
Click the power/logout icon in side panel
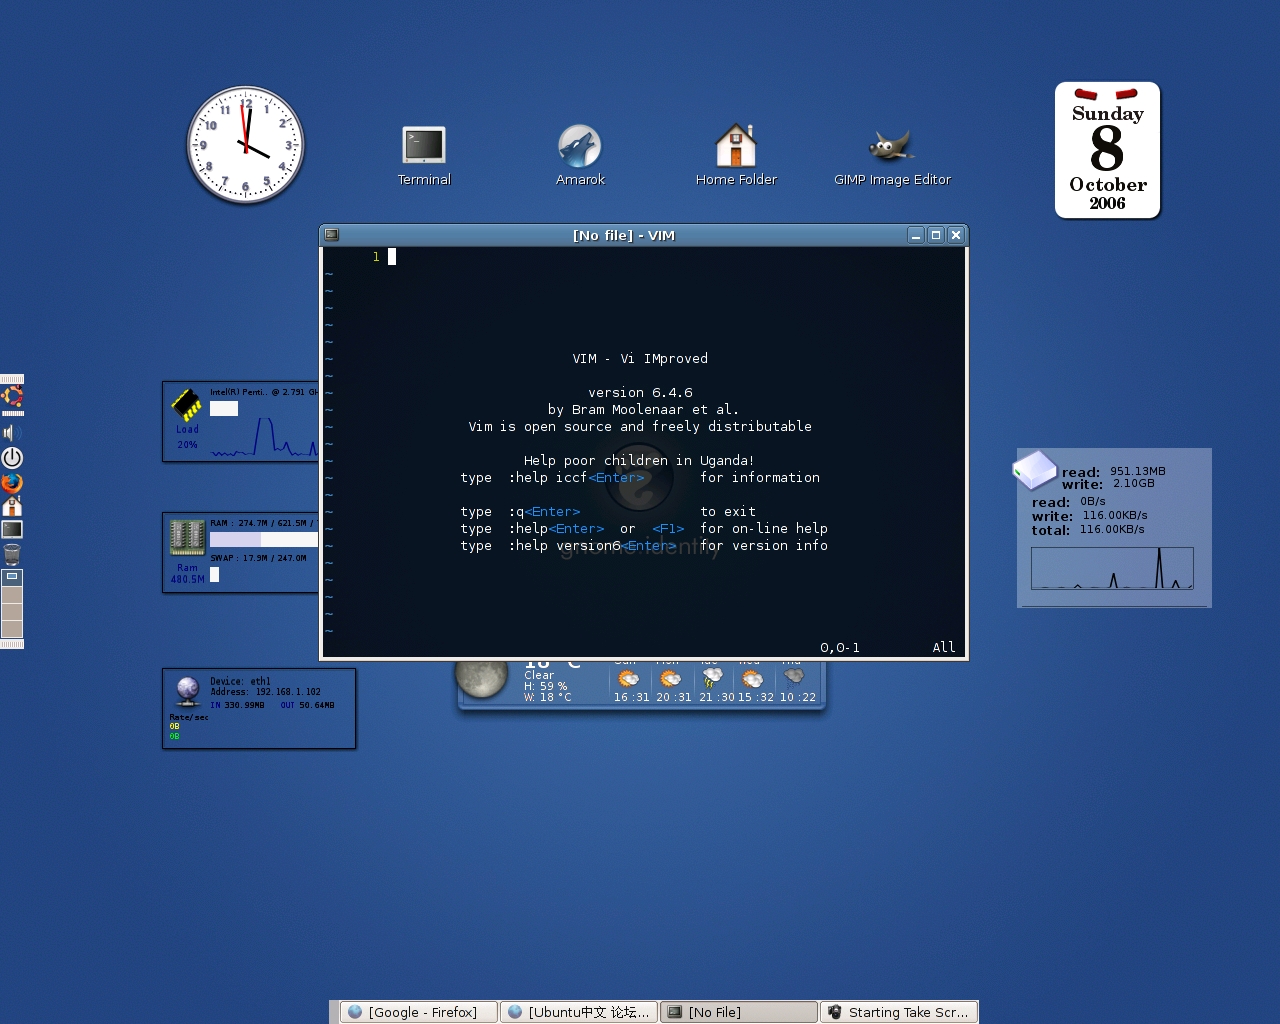12,458
